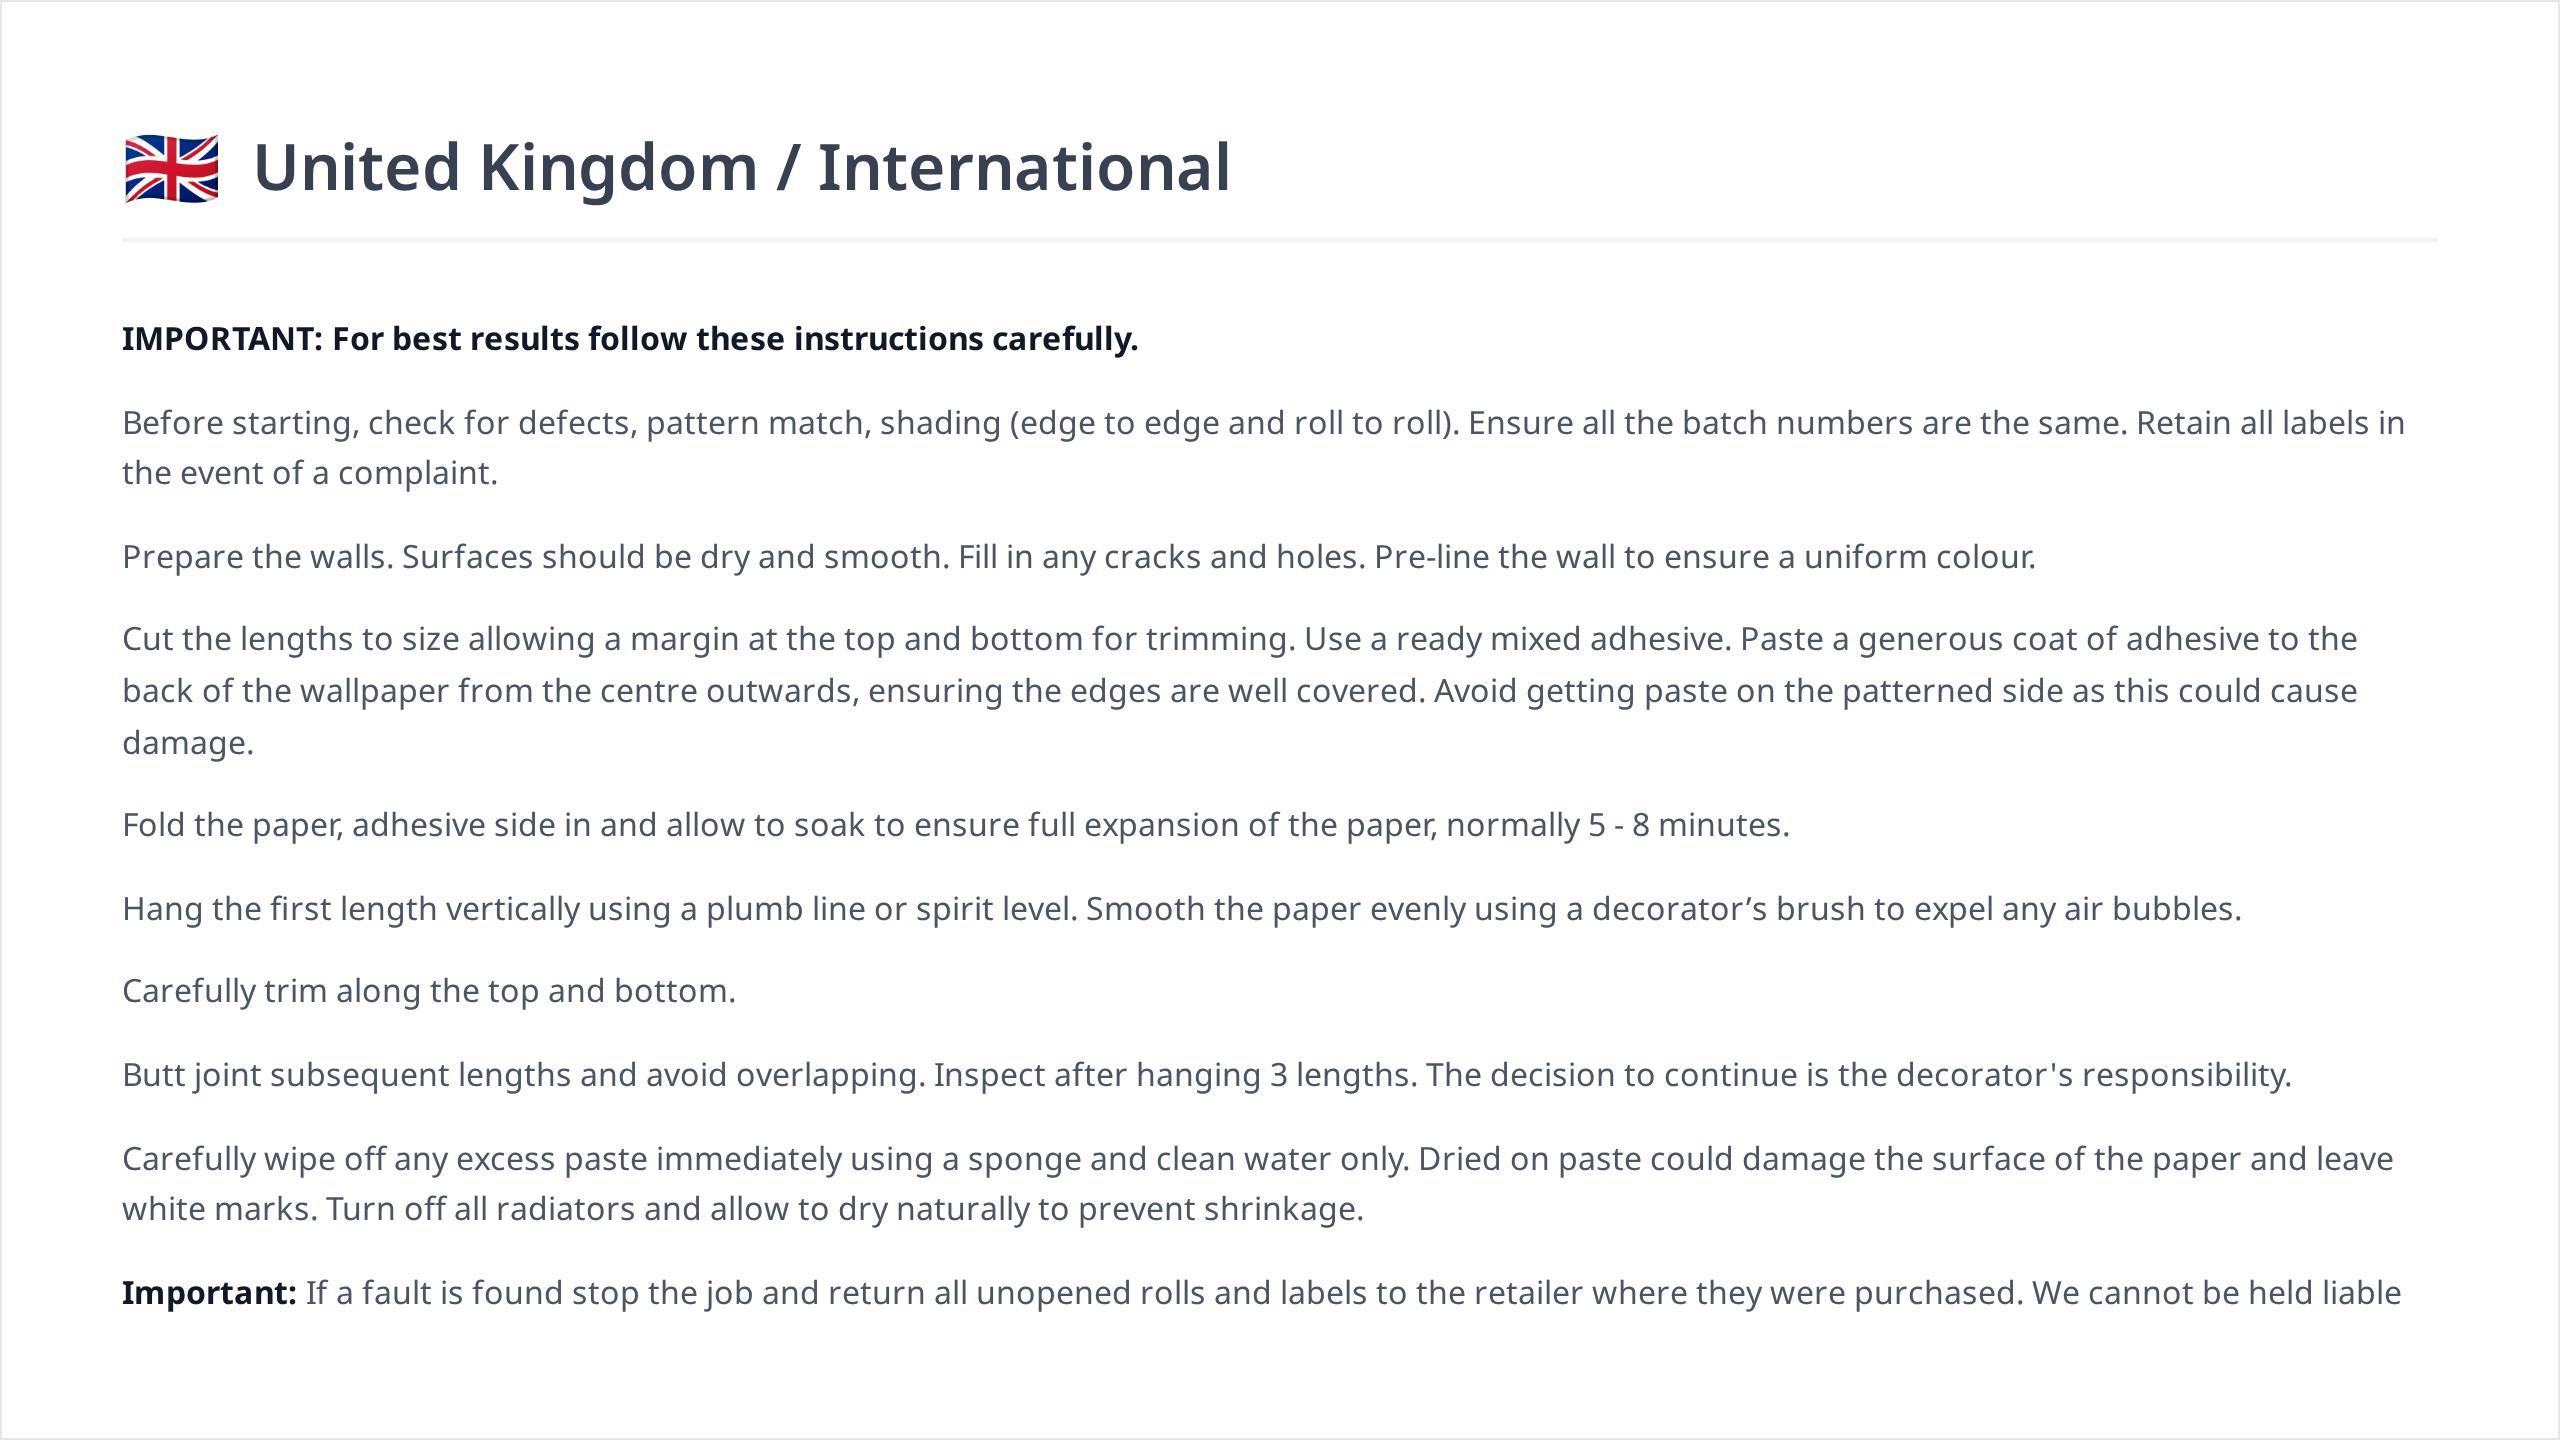
Task: Click the "Turn off all radiators" sentence
Action: 844,1210
